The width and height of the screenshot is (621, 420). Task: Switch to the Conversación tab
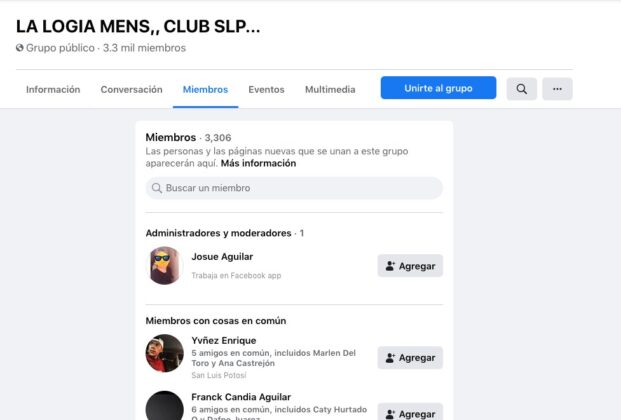[131, 90]
